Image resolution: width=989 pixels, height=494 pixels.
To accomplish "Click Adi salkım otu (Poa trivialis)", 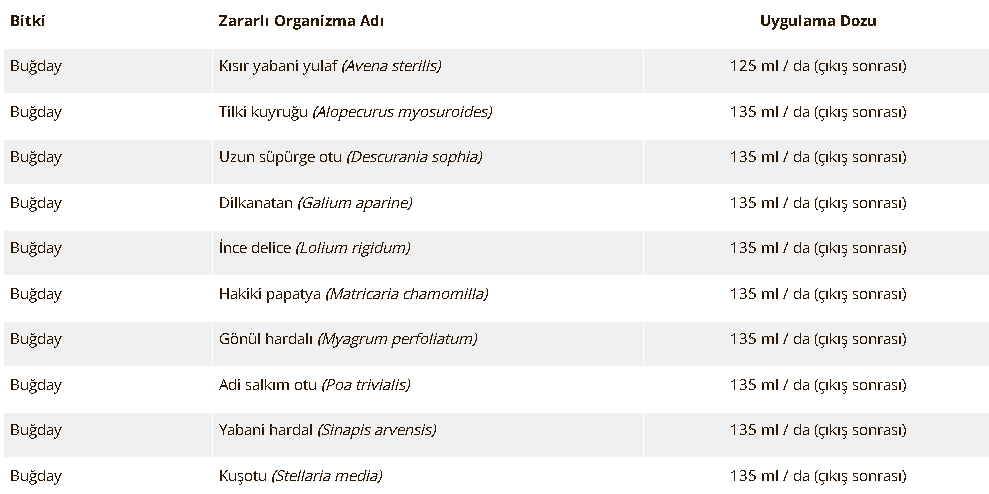I will [x=314, y=385].
